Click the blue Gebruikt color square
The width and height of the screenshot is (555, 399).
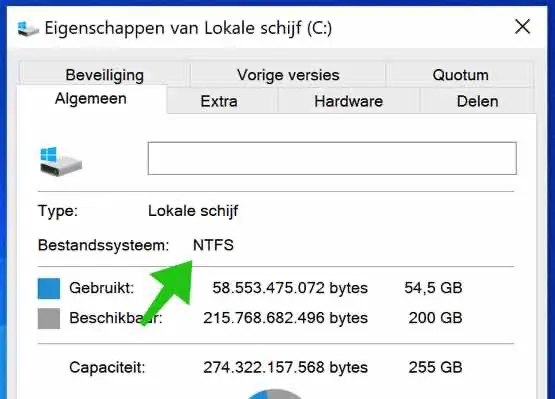pyautogui.click(x=49, y=289)
